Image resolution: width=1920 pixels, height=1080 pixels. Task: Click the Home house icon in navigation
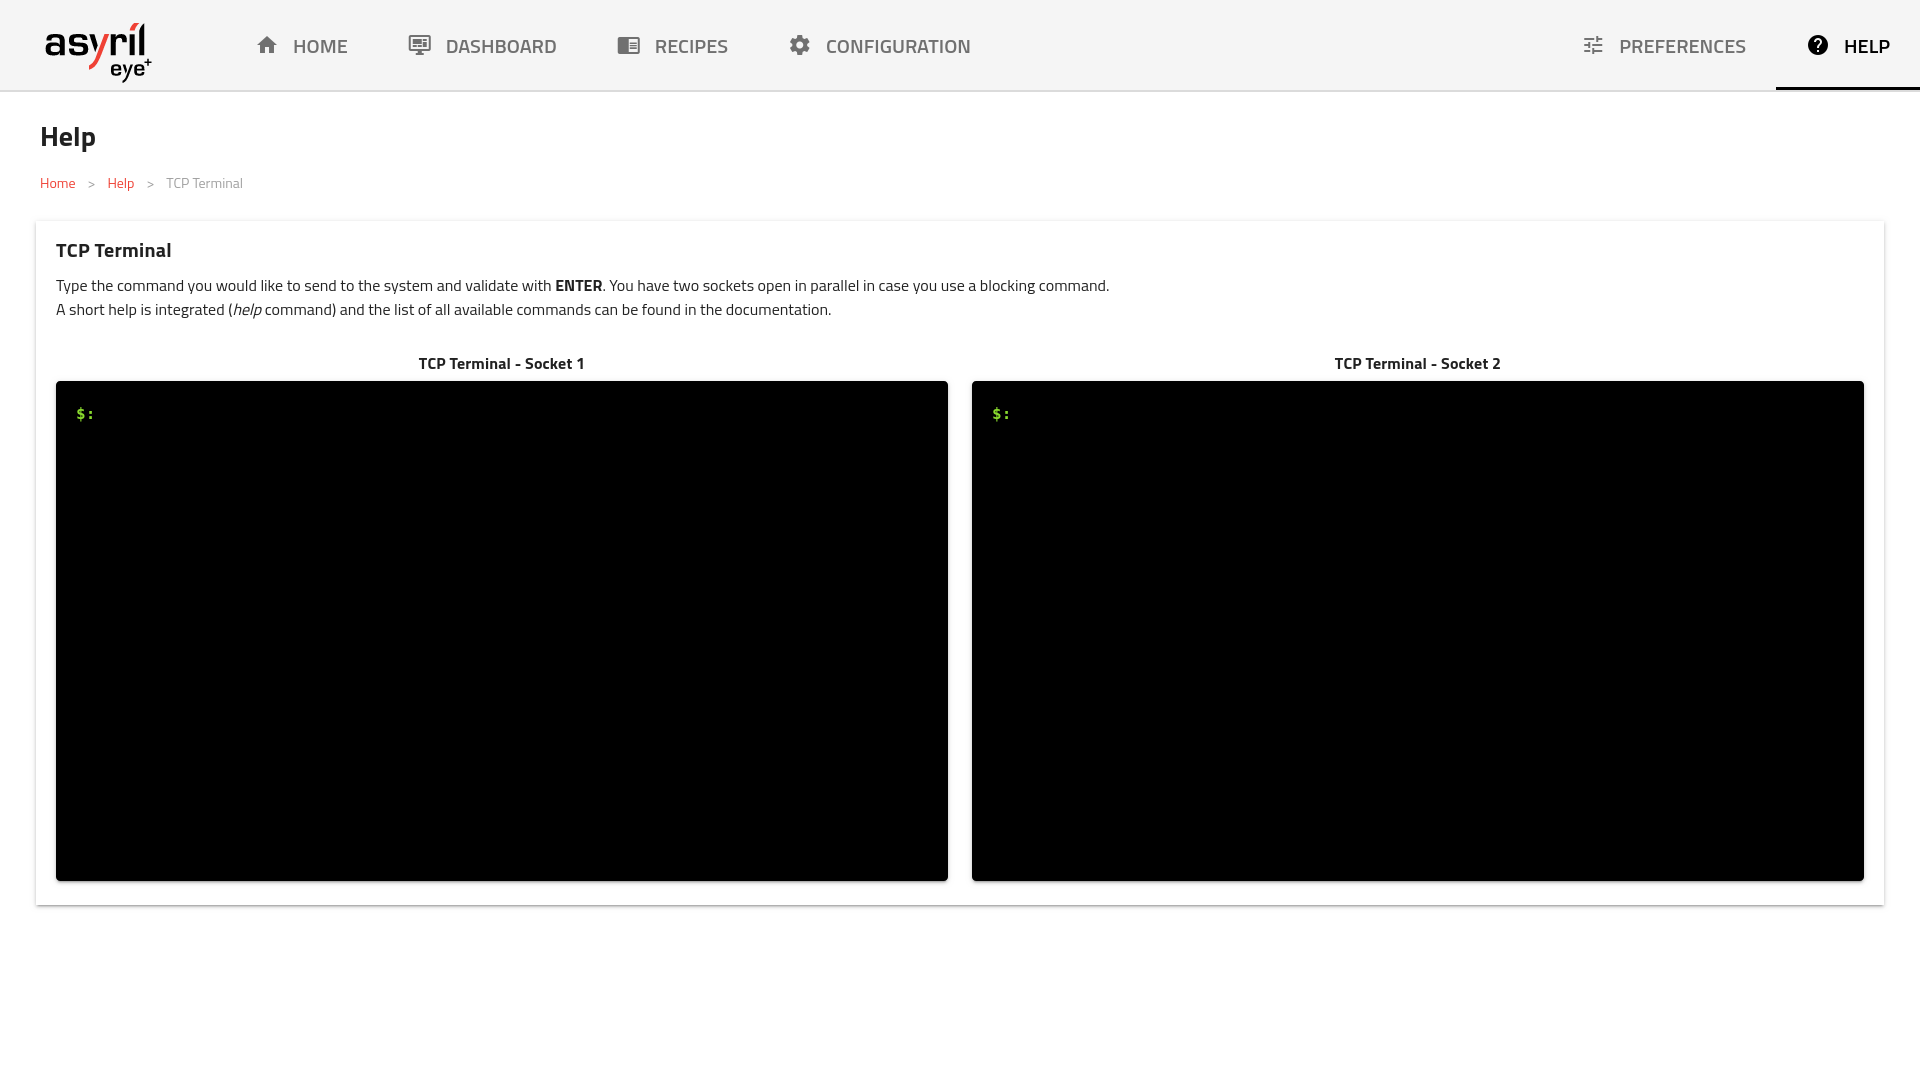267,45
